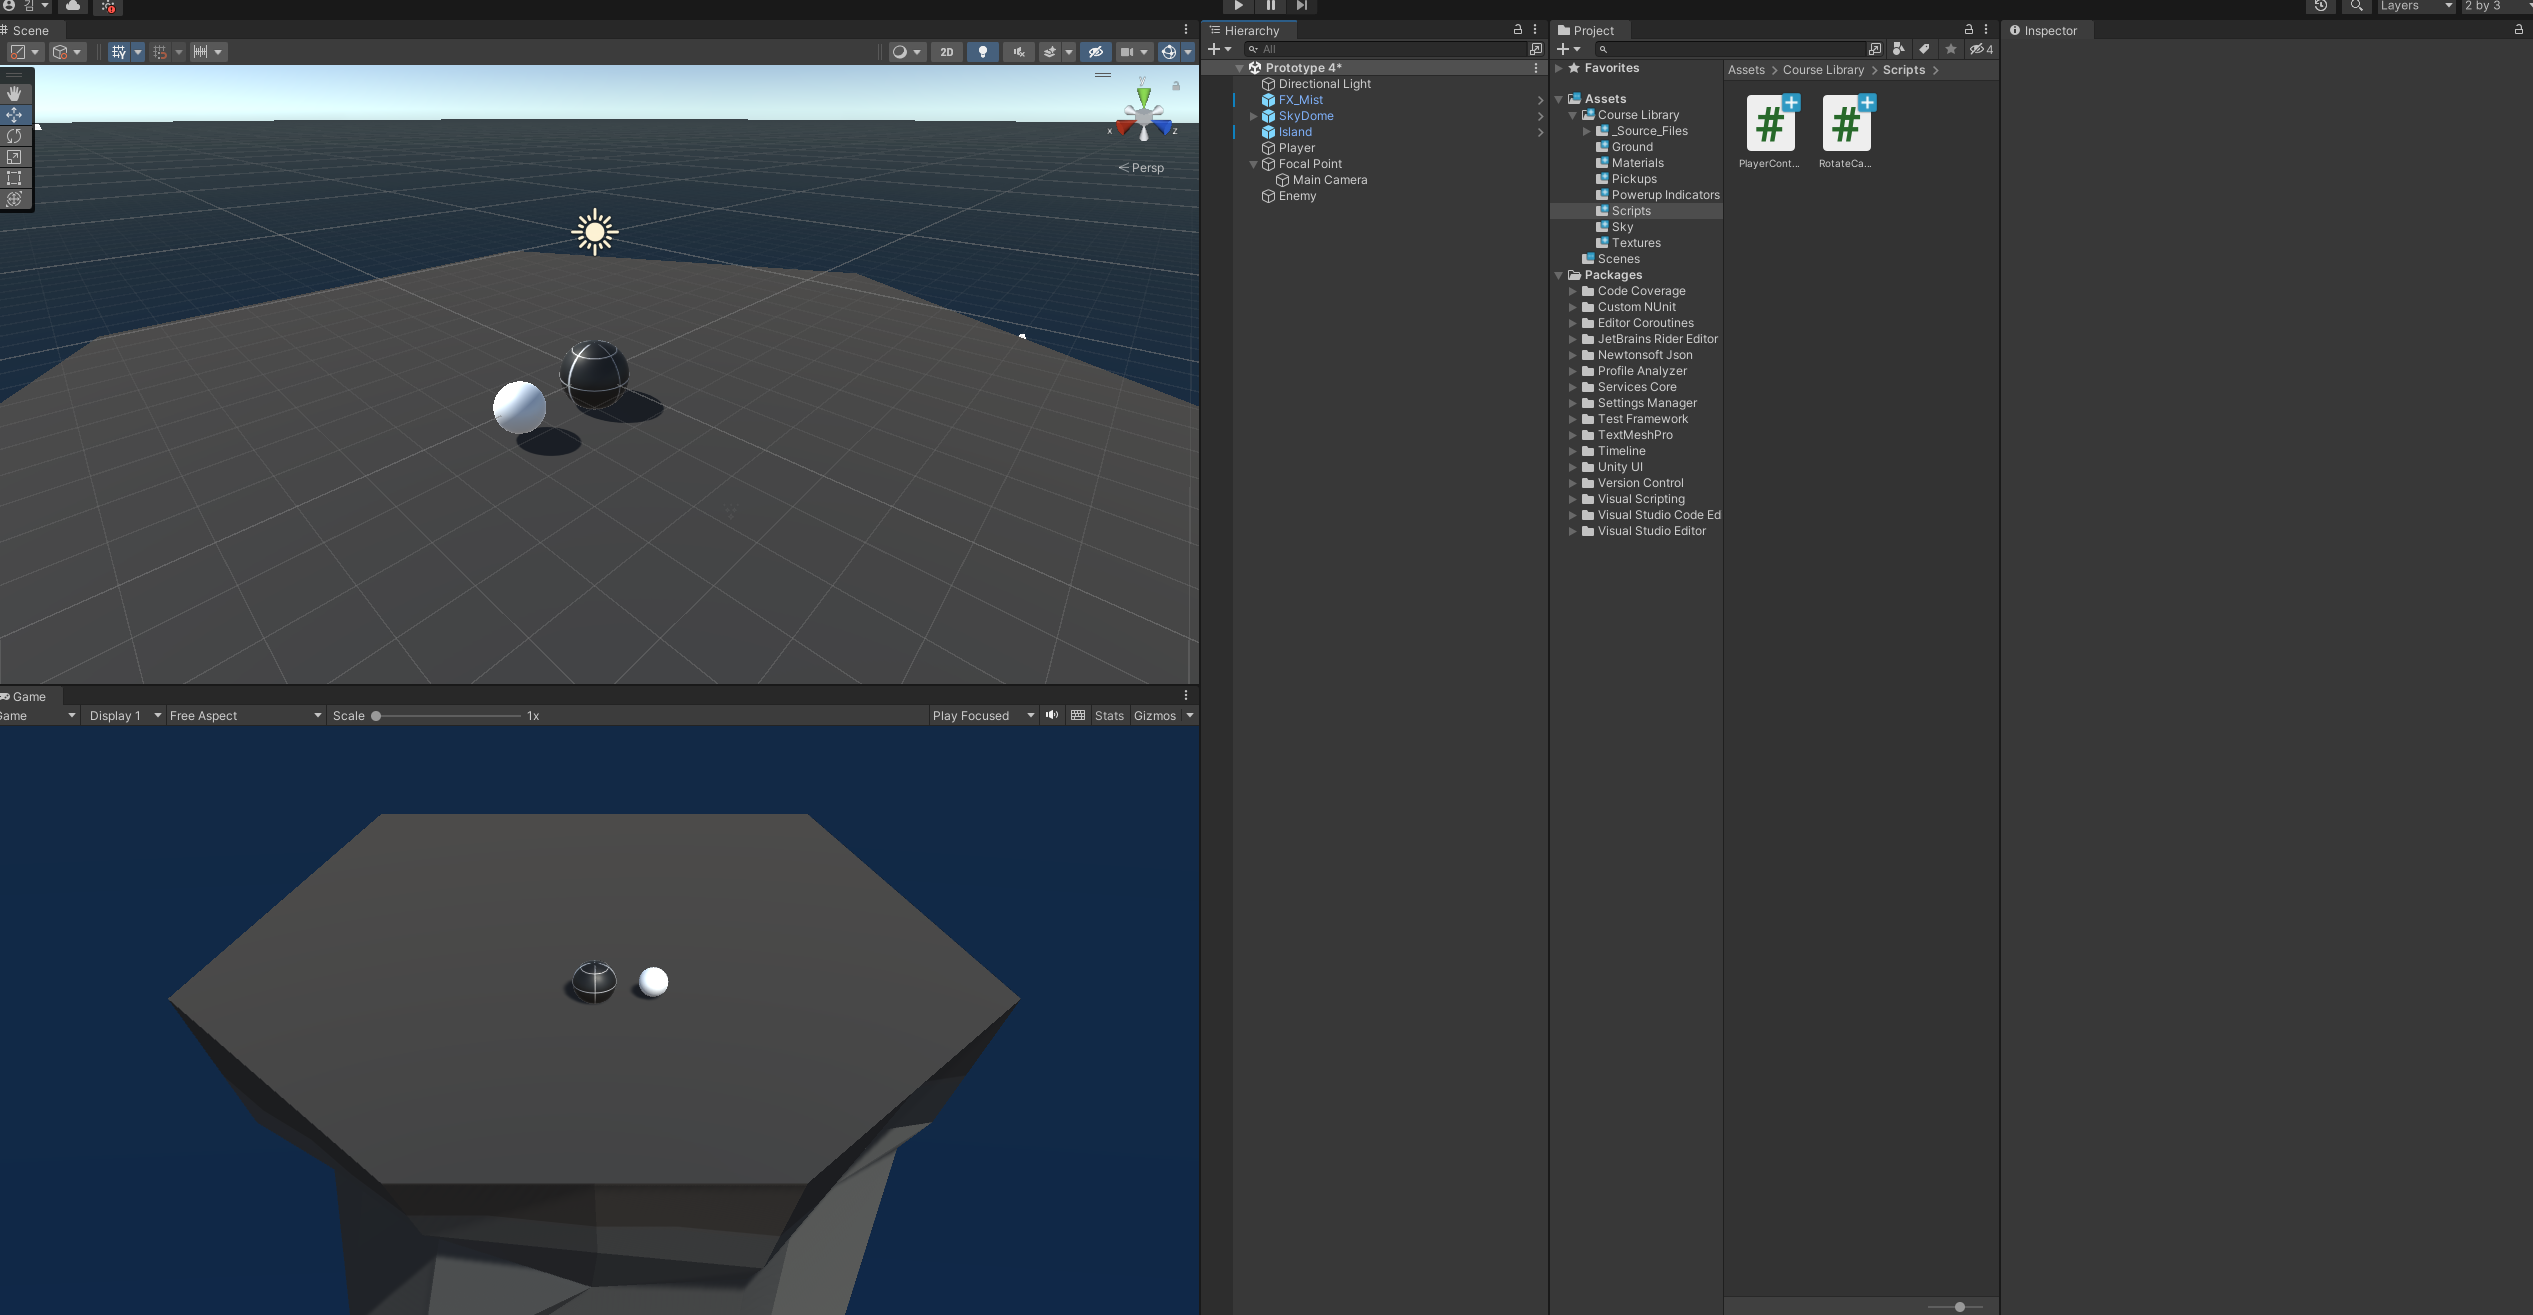Click the editor Play button
Viewport: 2533px width, 1315px height.
pyautogui.click(x=1238, y=6)
